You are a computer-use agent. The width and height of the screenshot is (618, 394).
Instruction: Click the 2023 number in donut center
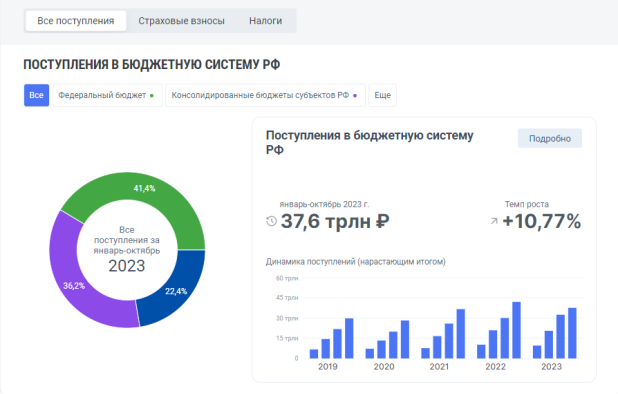[x=127, y=266]
